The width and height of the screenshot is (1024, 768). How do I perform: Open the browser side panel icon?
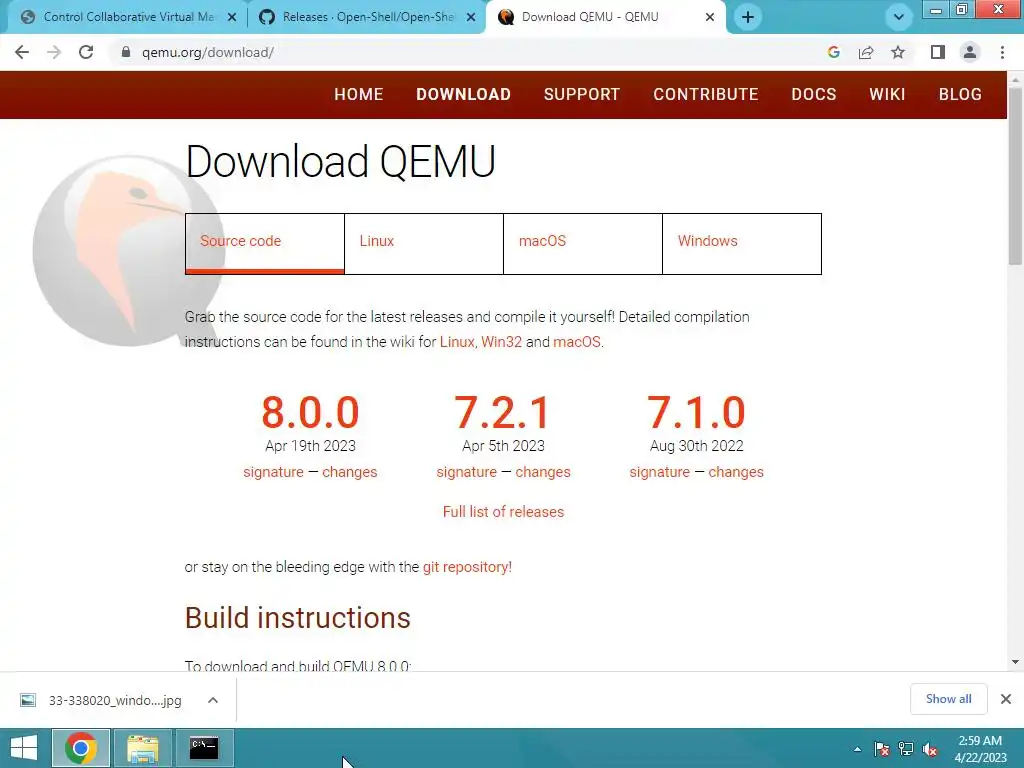tap(938, 52)
